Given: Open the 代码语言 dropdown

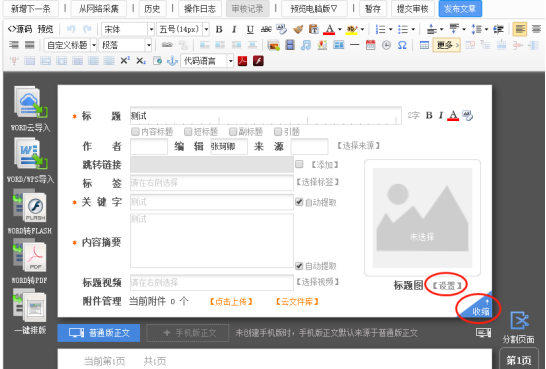Looking at the screenshot, I should click(x=207, y=61).
